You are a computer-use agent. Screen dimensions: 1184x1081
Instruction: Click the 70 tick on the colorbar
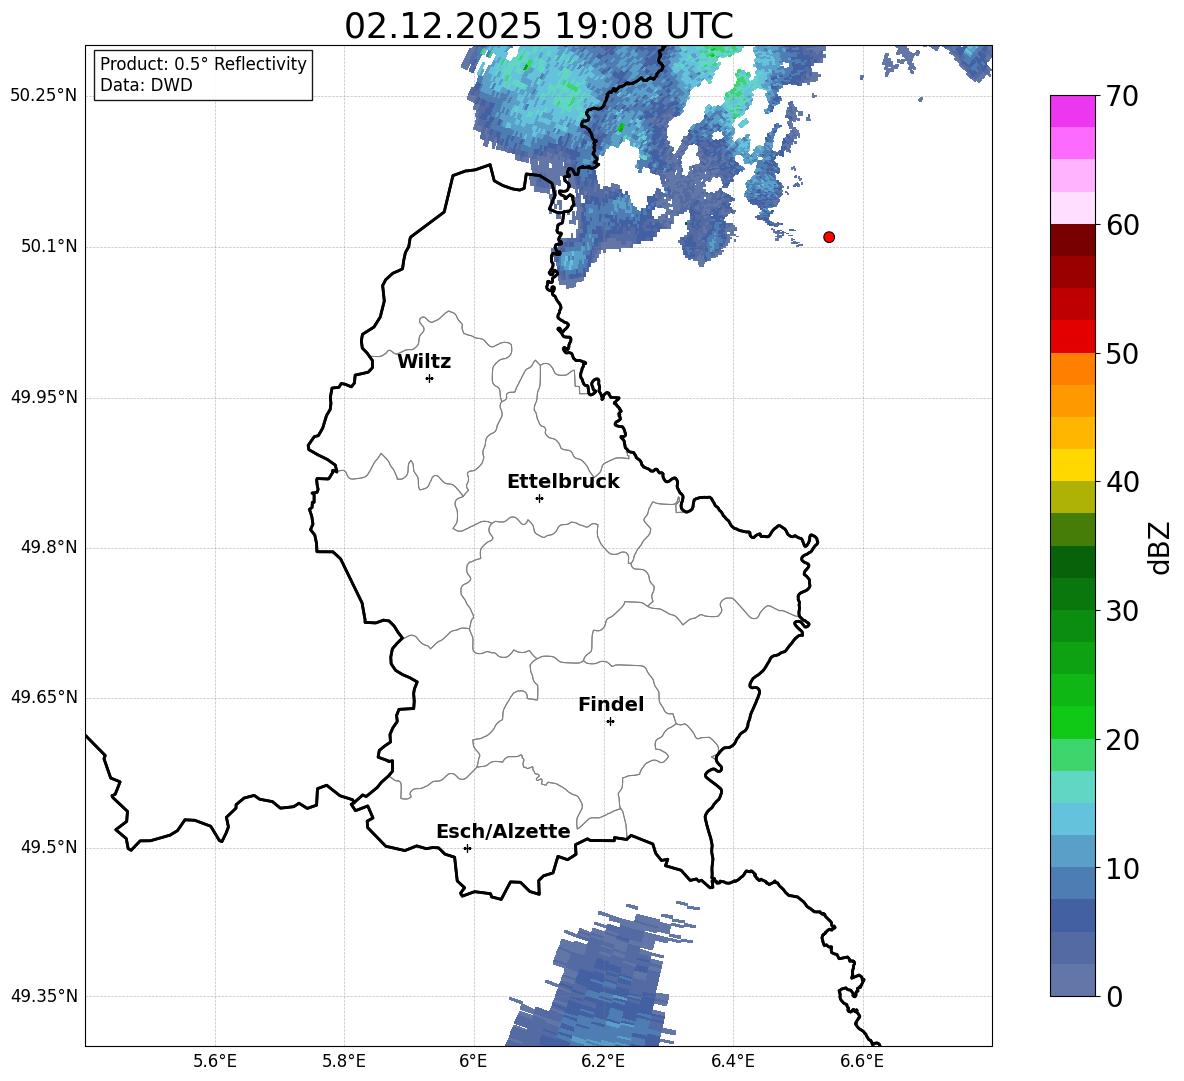point(1121,96)
